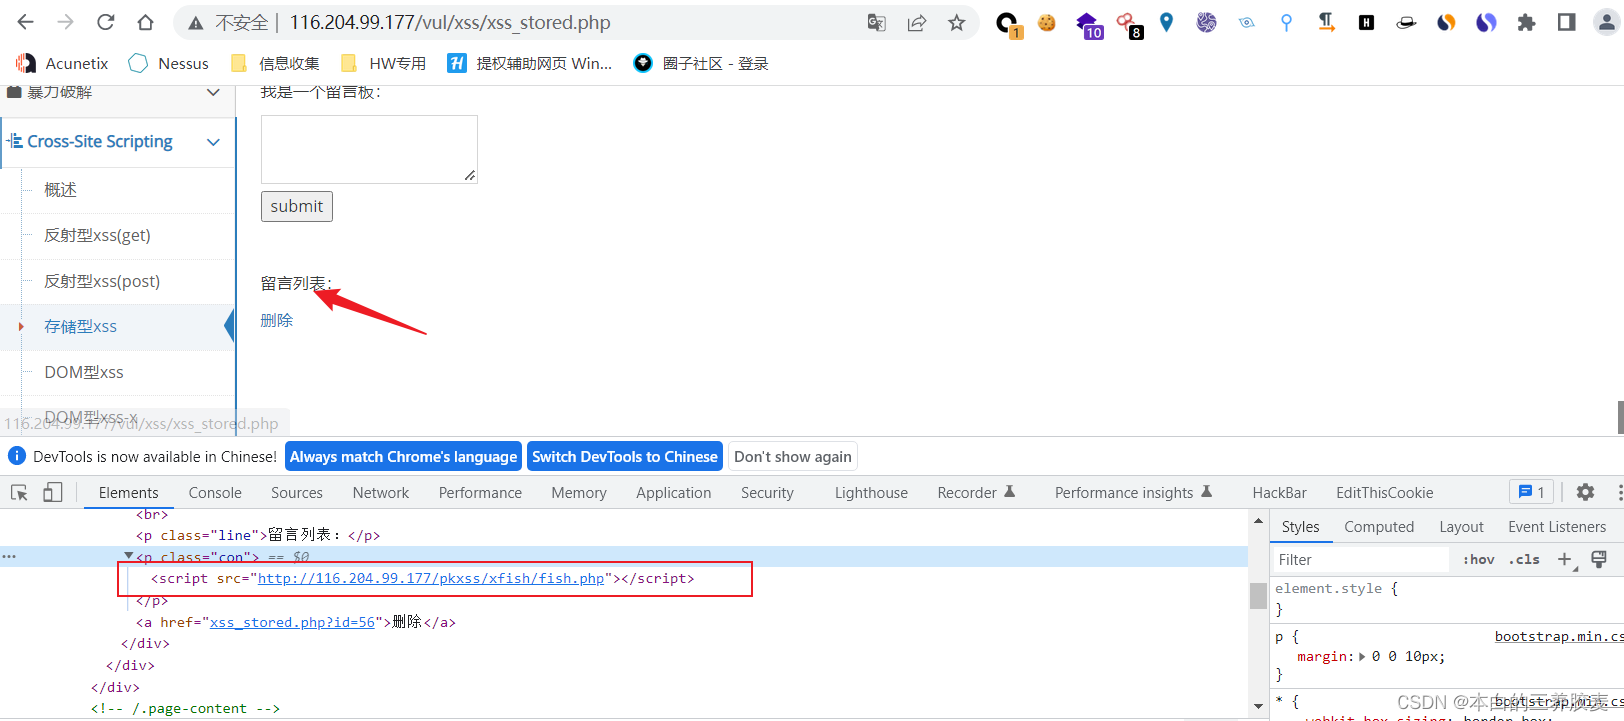Bookmark this page with the star icon
The height and width of the screenshot is (721, 1624).
coord(957,22)
